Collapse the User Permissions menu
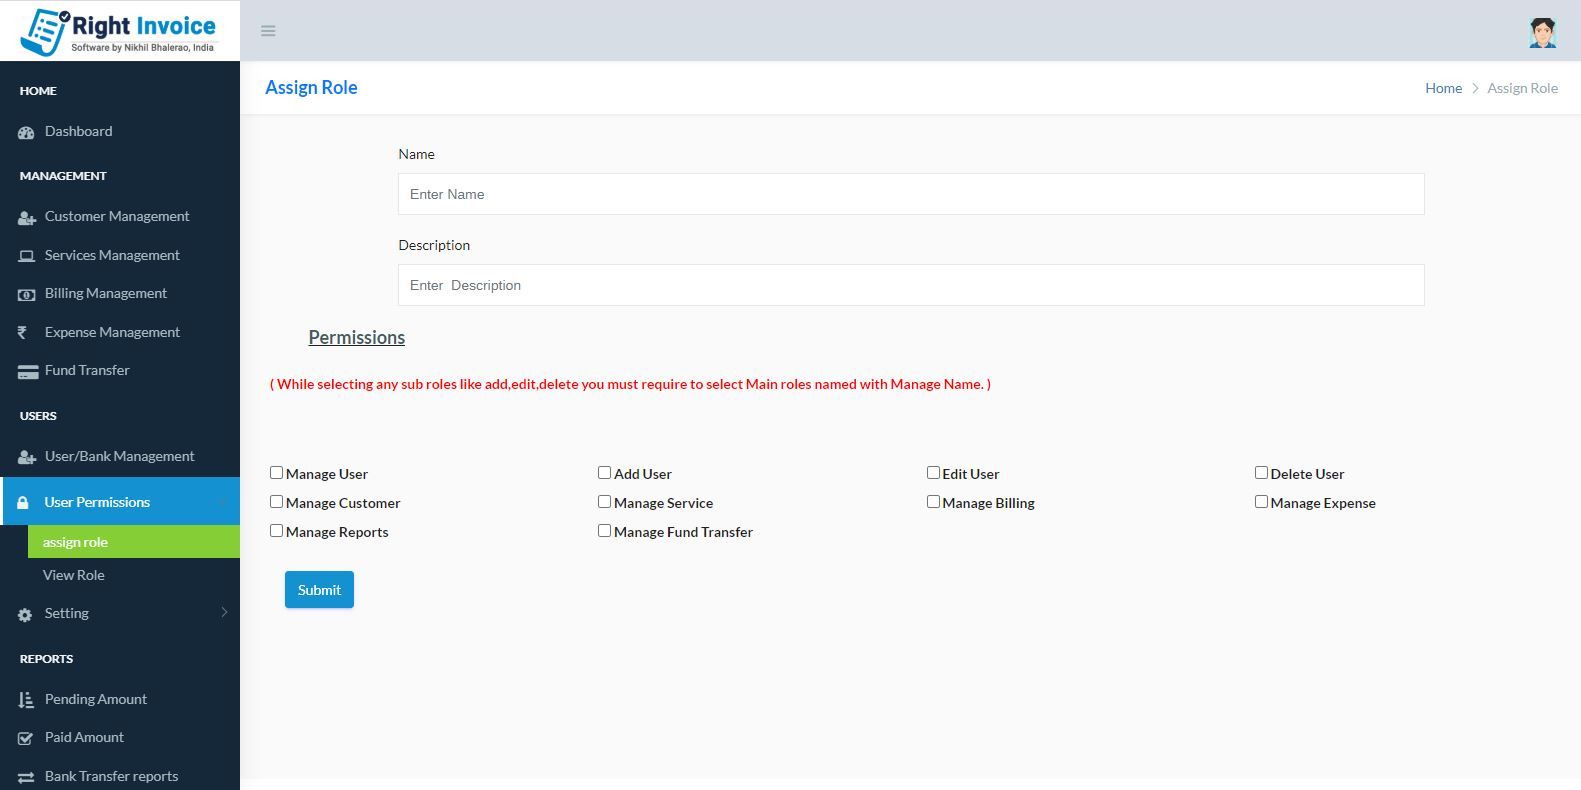 click(120, 502)
